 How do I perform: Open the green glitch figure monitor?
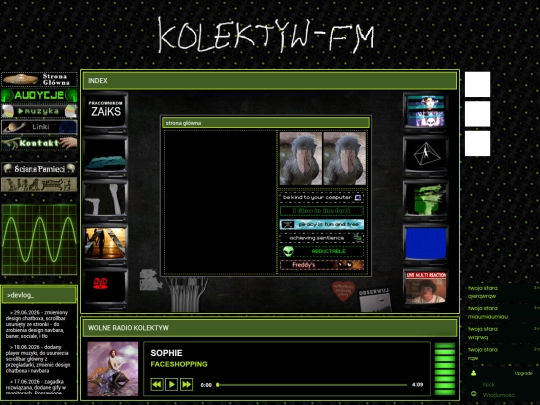[x=426, y=201]
